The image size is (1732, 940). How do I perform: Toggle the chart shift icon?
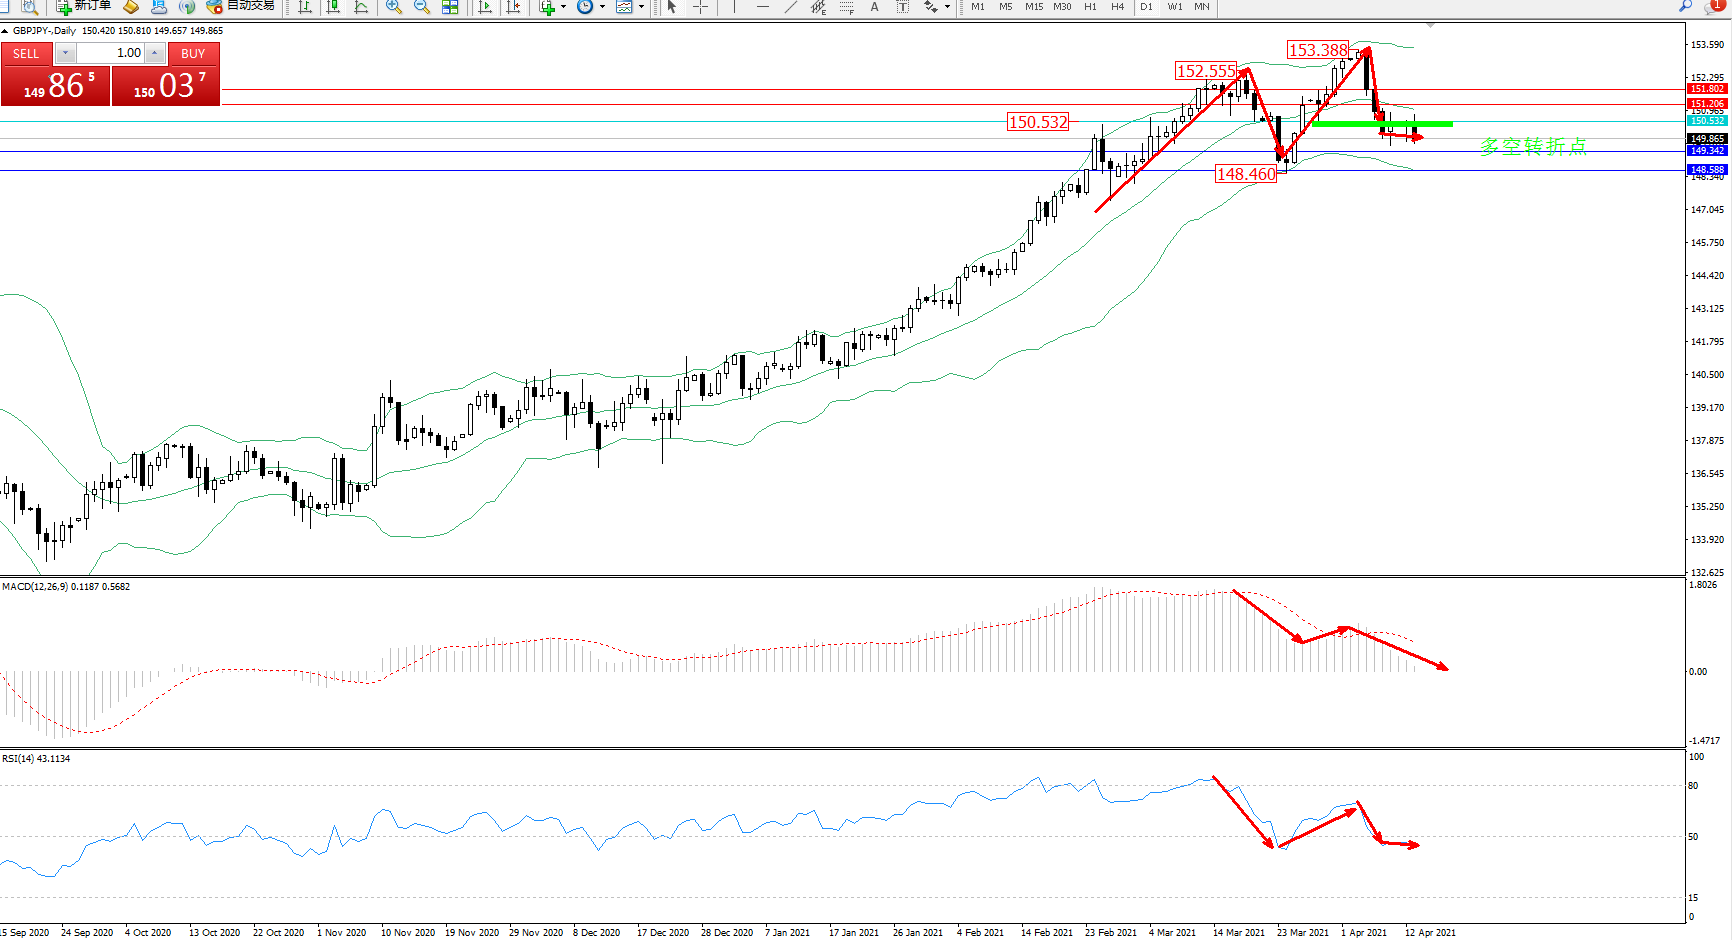point(513,7)
